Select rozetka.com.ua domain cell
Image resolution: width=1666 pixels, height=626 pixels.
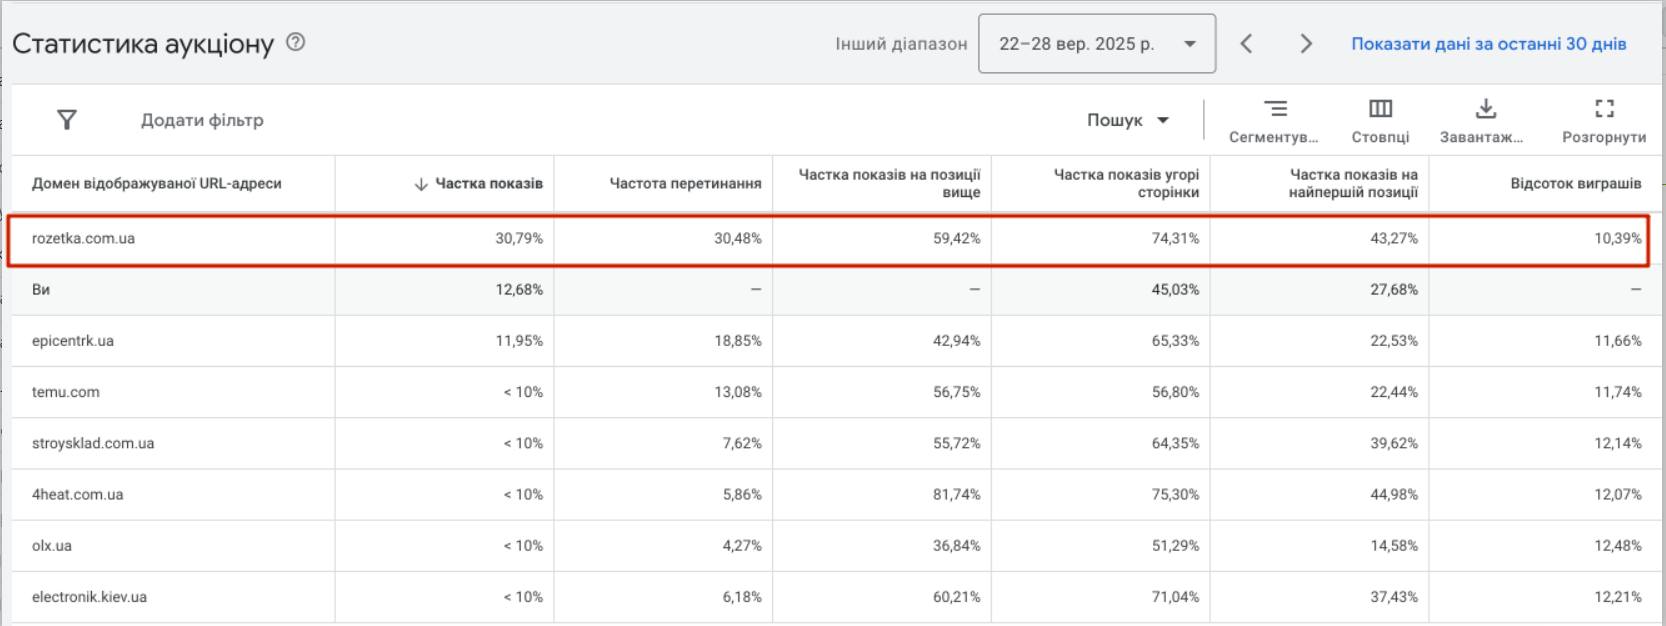83,239
